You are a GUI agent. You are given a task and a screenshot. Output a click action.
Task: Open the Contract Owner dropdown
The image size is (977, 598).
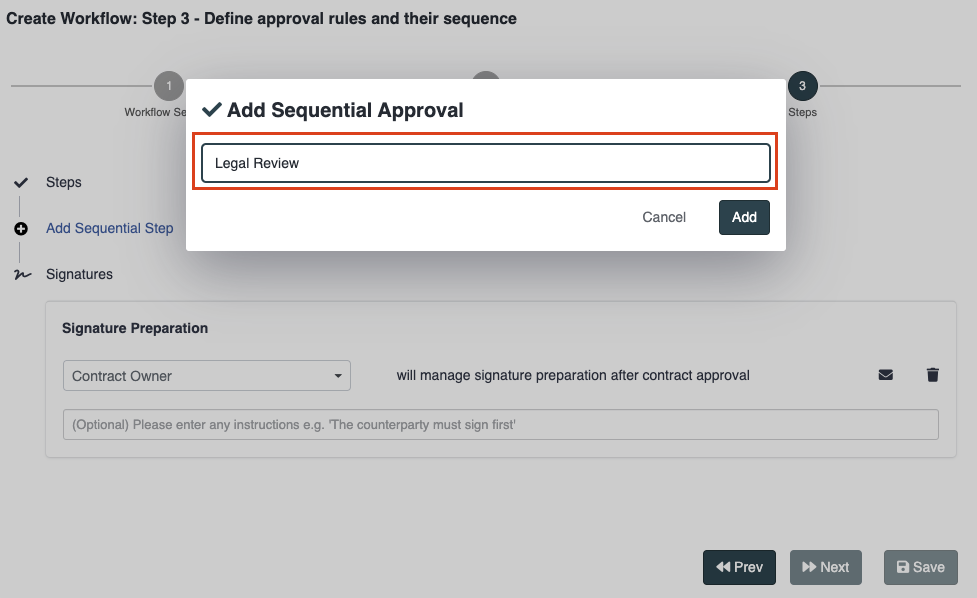(206, 376)
